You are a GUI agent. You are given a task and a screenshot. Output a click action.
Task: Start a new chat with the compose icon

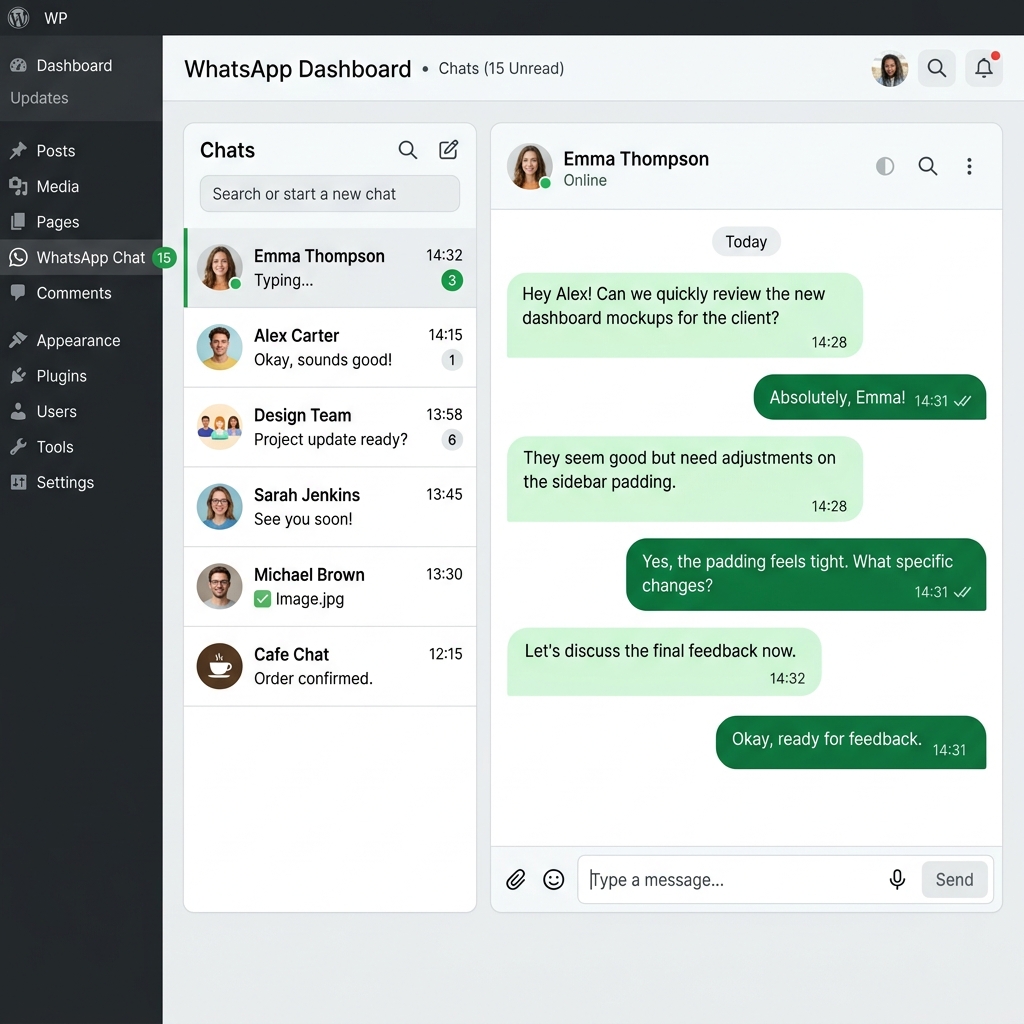[x=448, y=150]
